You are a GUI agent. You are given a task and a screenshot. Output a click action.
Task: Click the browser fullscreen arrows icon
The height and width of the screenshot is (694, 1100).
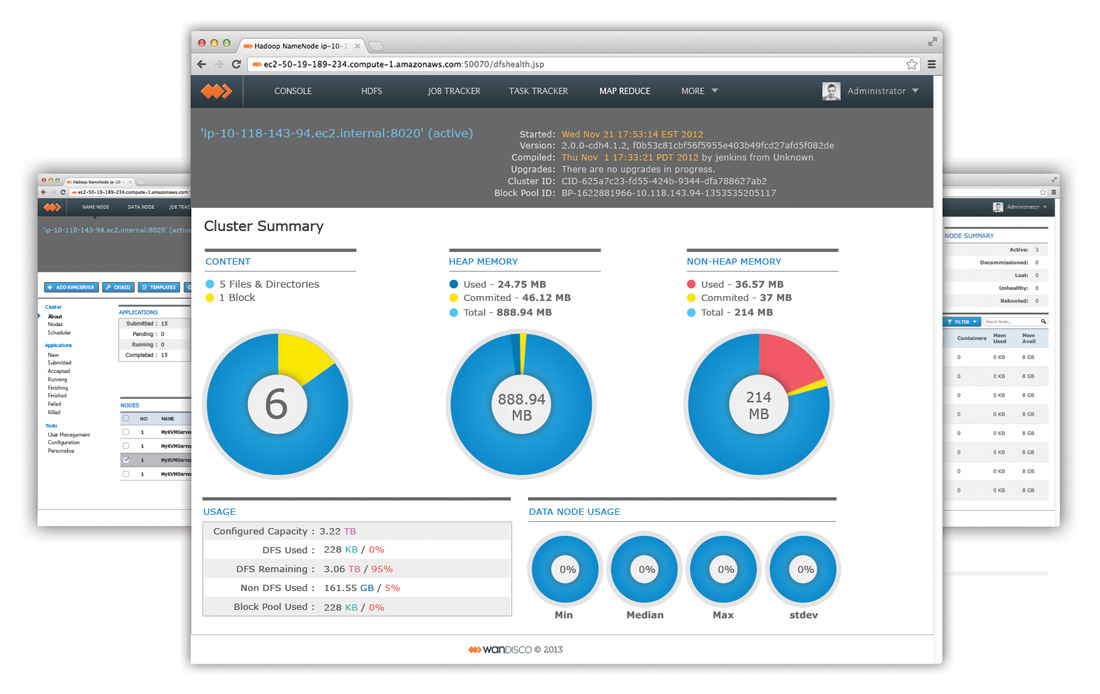(x=932, y=42)
